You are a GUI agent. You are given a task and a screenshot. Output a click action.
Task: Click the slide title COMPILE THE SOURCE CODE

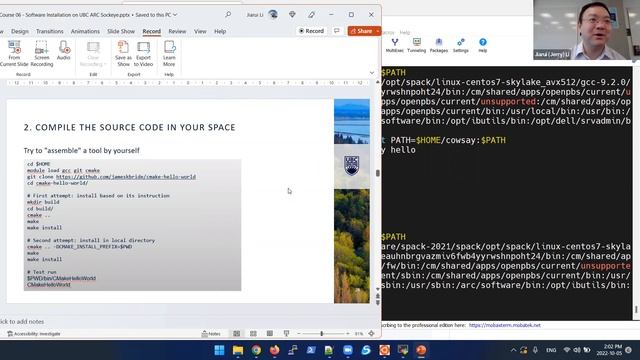[x=129, y=127]
